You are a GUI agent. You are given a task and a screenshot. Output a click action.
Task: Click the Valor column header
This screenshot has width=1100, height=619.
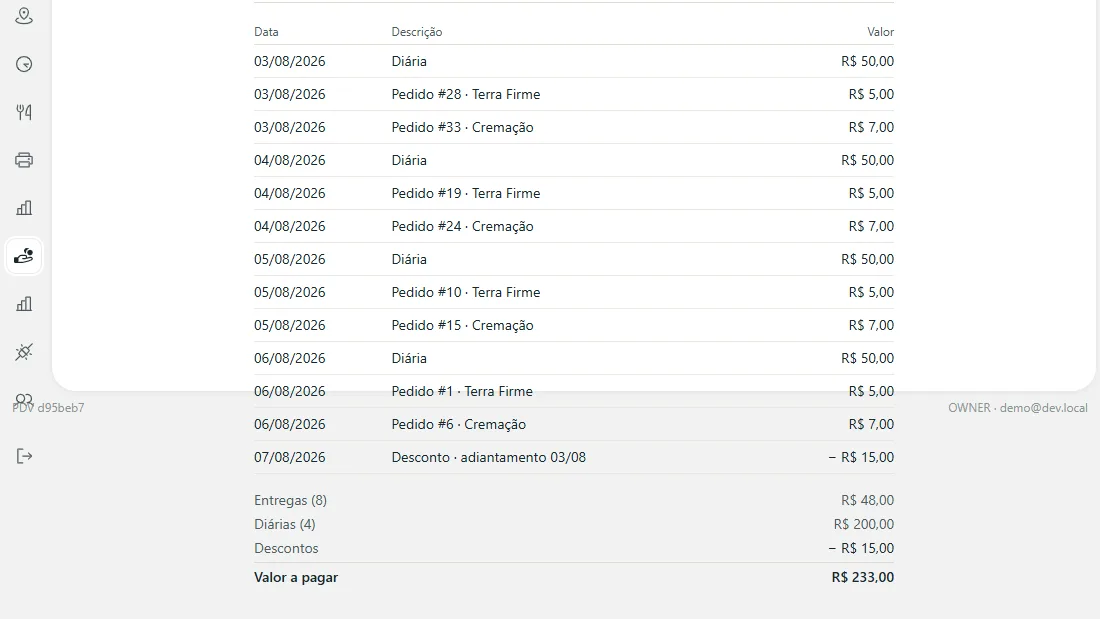[x=880, y=32]
